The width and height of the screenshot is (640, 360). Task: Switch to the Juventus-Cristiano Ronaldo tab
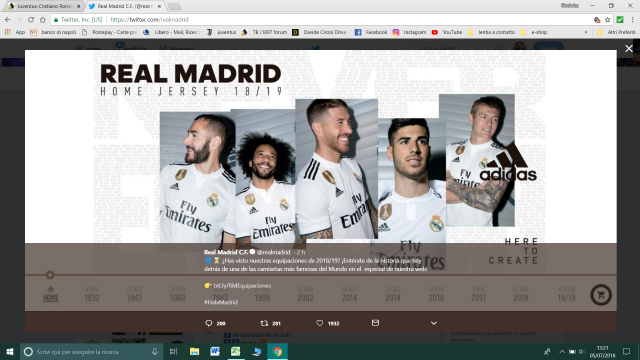click(x=43, y=6)
